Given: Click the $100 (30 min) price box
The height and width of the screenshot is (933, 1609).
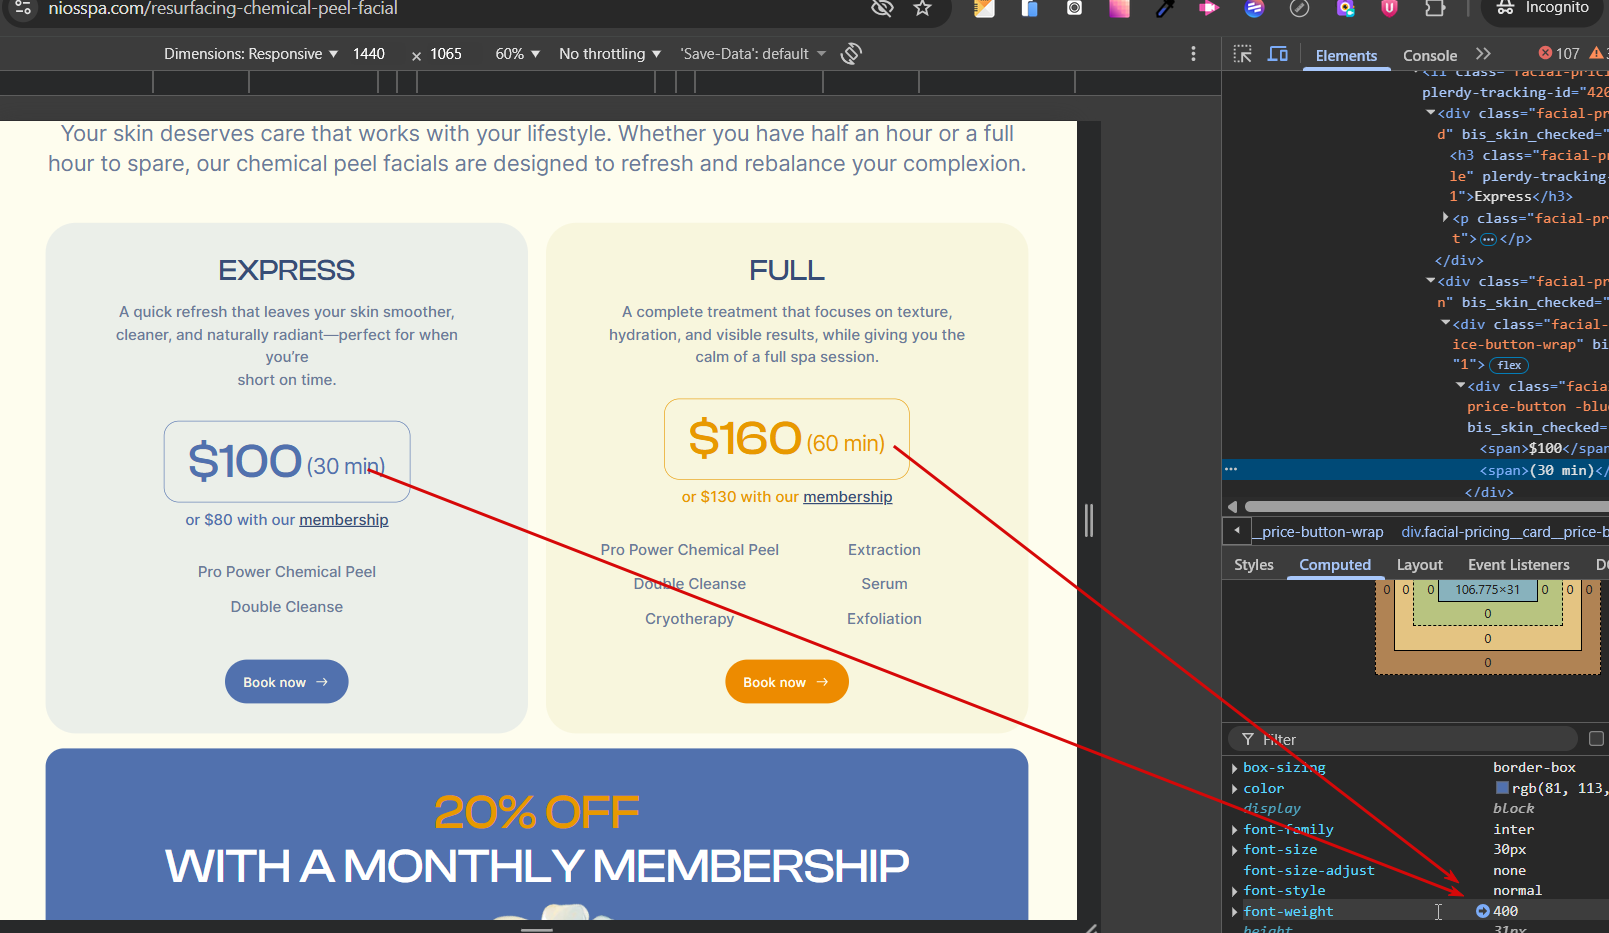Looking at the screenshot, I should (x=287, y=461).
